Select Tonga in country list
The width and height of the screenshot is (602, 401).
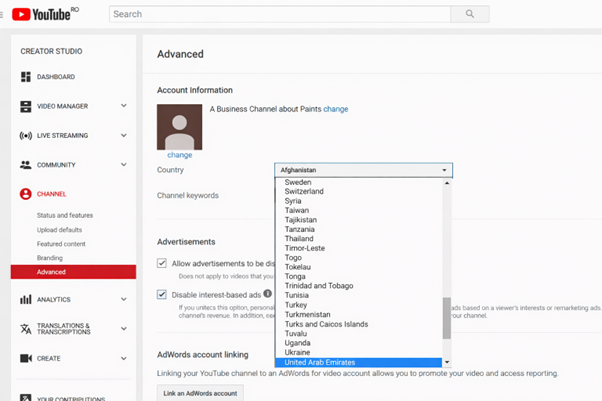pos(359,276)
